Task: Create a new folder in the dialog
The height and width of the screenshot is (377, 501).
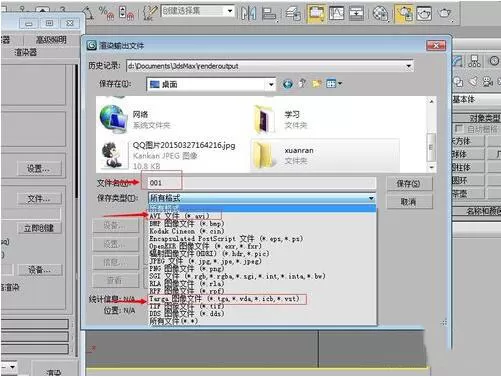Action: point(317,84)
